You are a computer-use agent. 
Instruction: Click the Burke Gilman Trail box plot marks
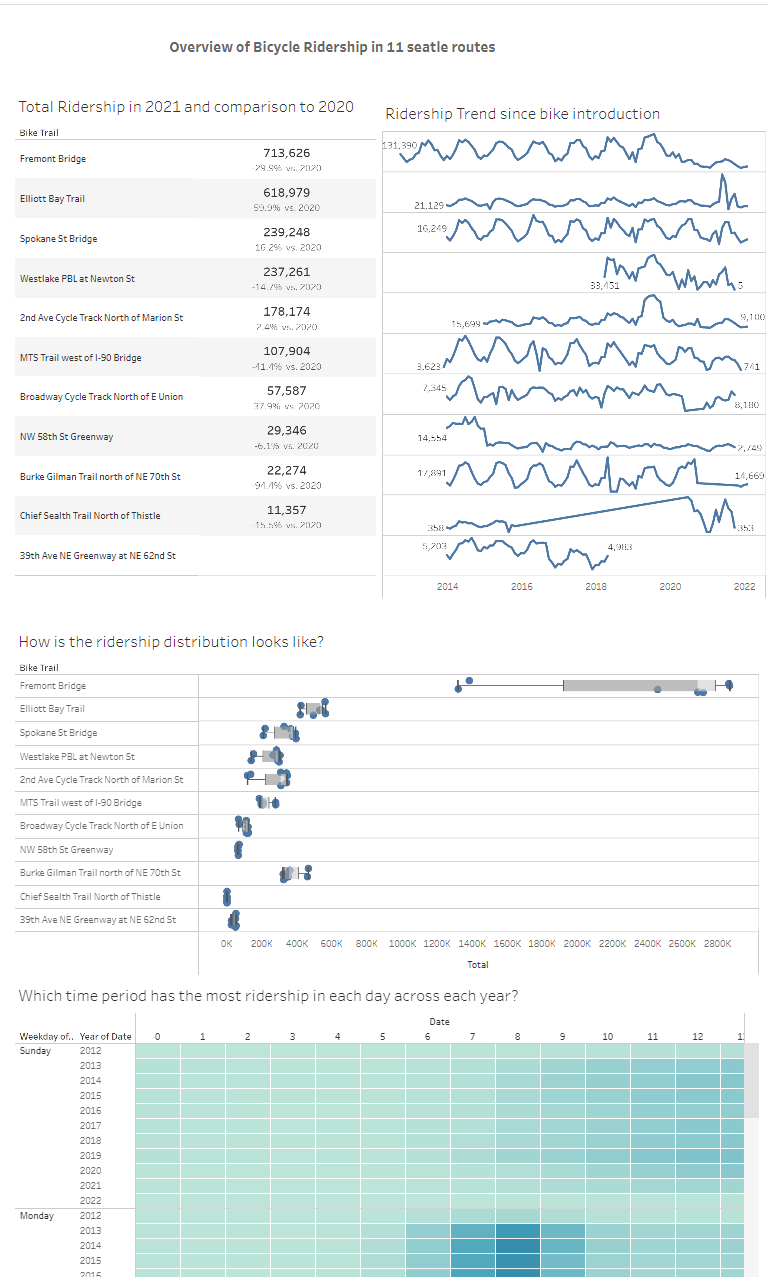point(297,873)
